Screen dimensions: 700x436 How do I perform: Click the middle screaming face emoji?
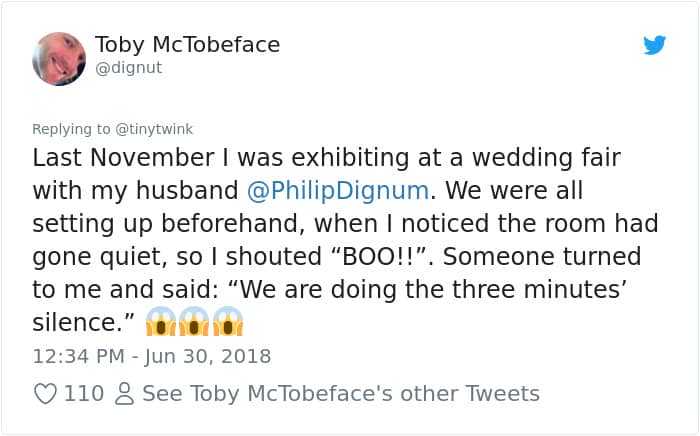[x=195, y=322]
